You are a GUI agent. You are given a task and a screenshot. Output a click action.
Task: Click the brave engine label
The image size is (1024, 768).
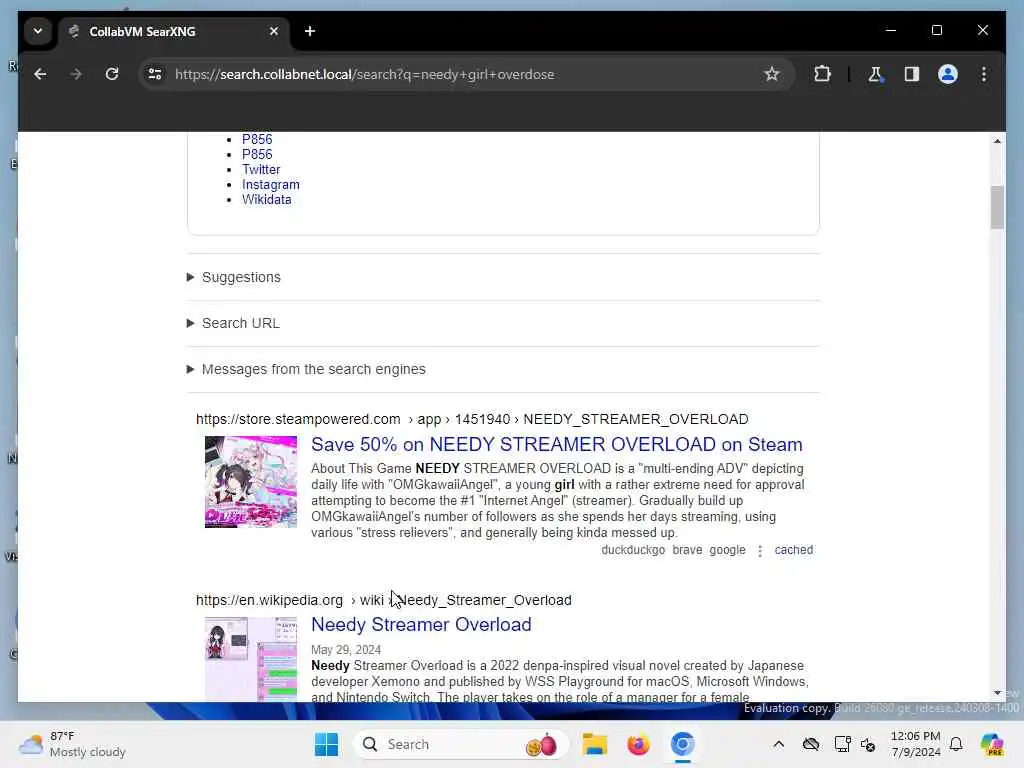tap(687, 550)
